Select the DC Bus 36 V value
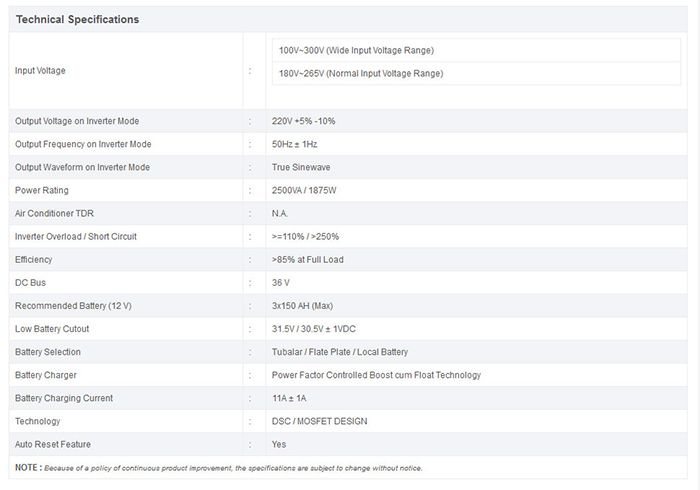The width and height of the screenshot is (700, 490). (x=280, y=283)
